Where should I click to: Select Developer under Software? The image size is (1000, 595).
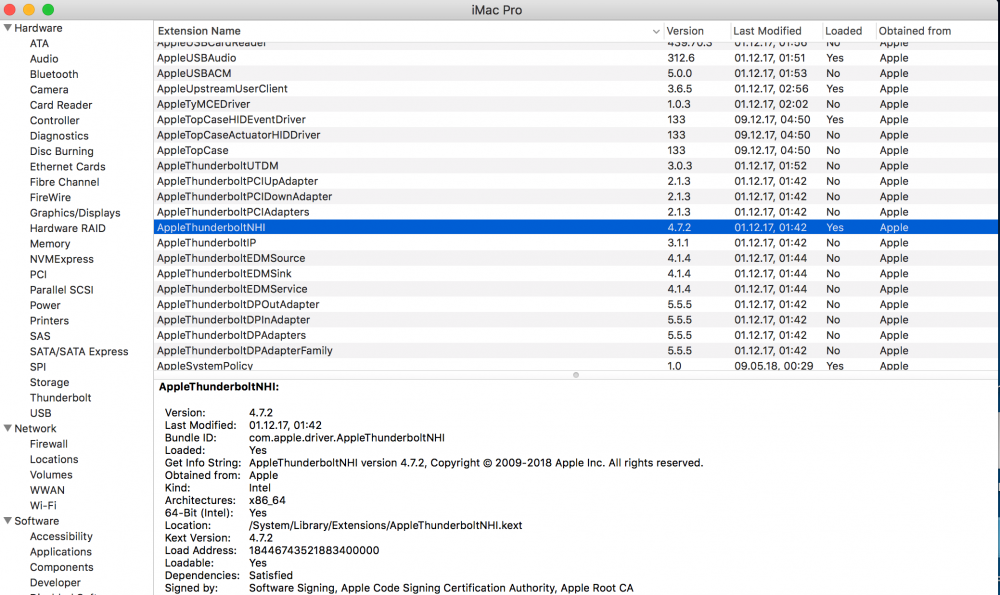[x=55, y=582]
